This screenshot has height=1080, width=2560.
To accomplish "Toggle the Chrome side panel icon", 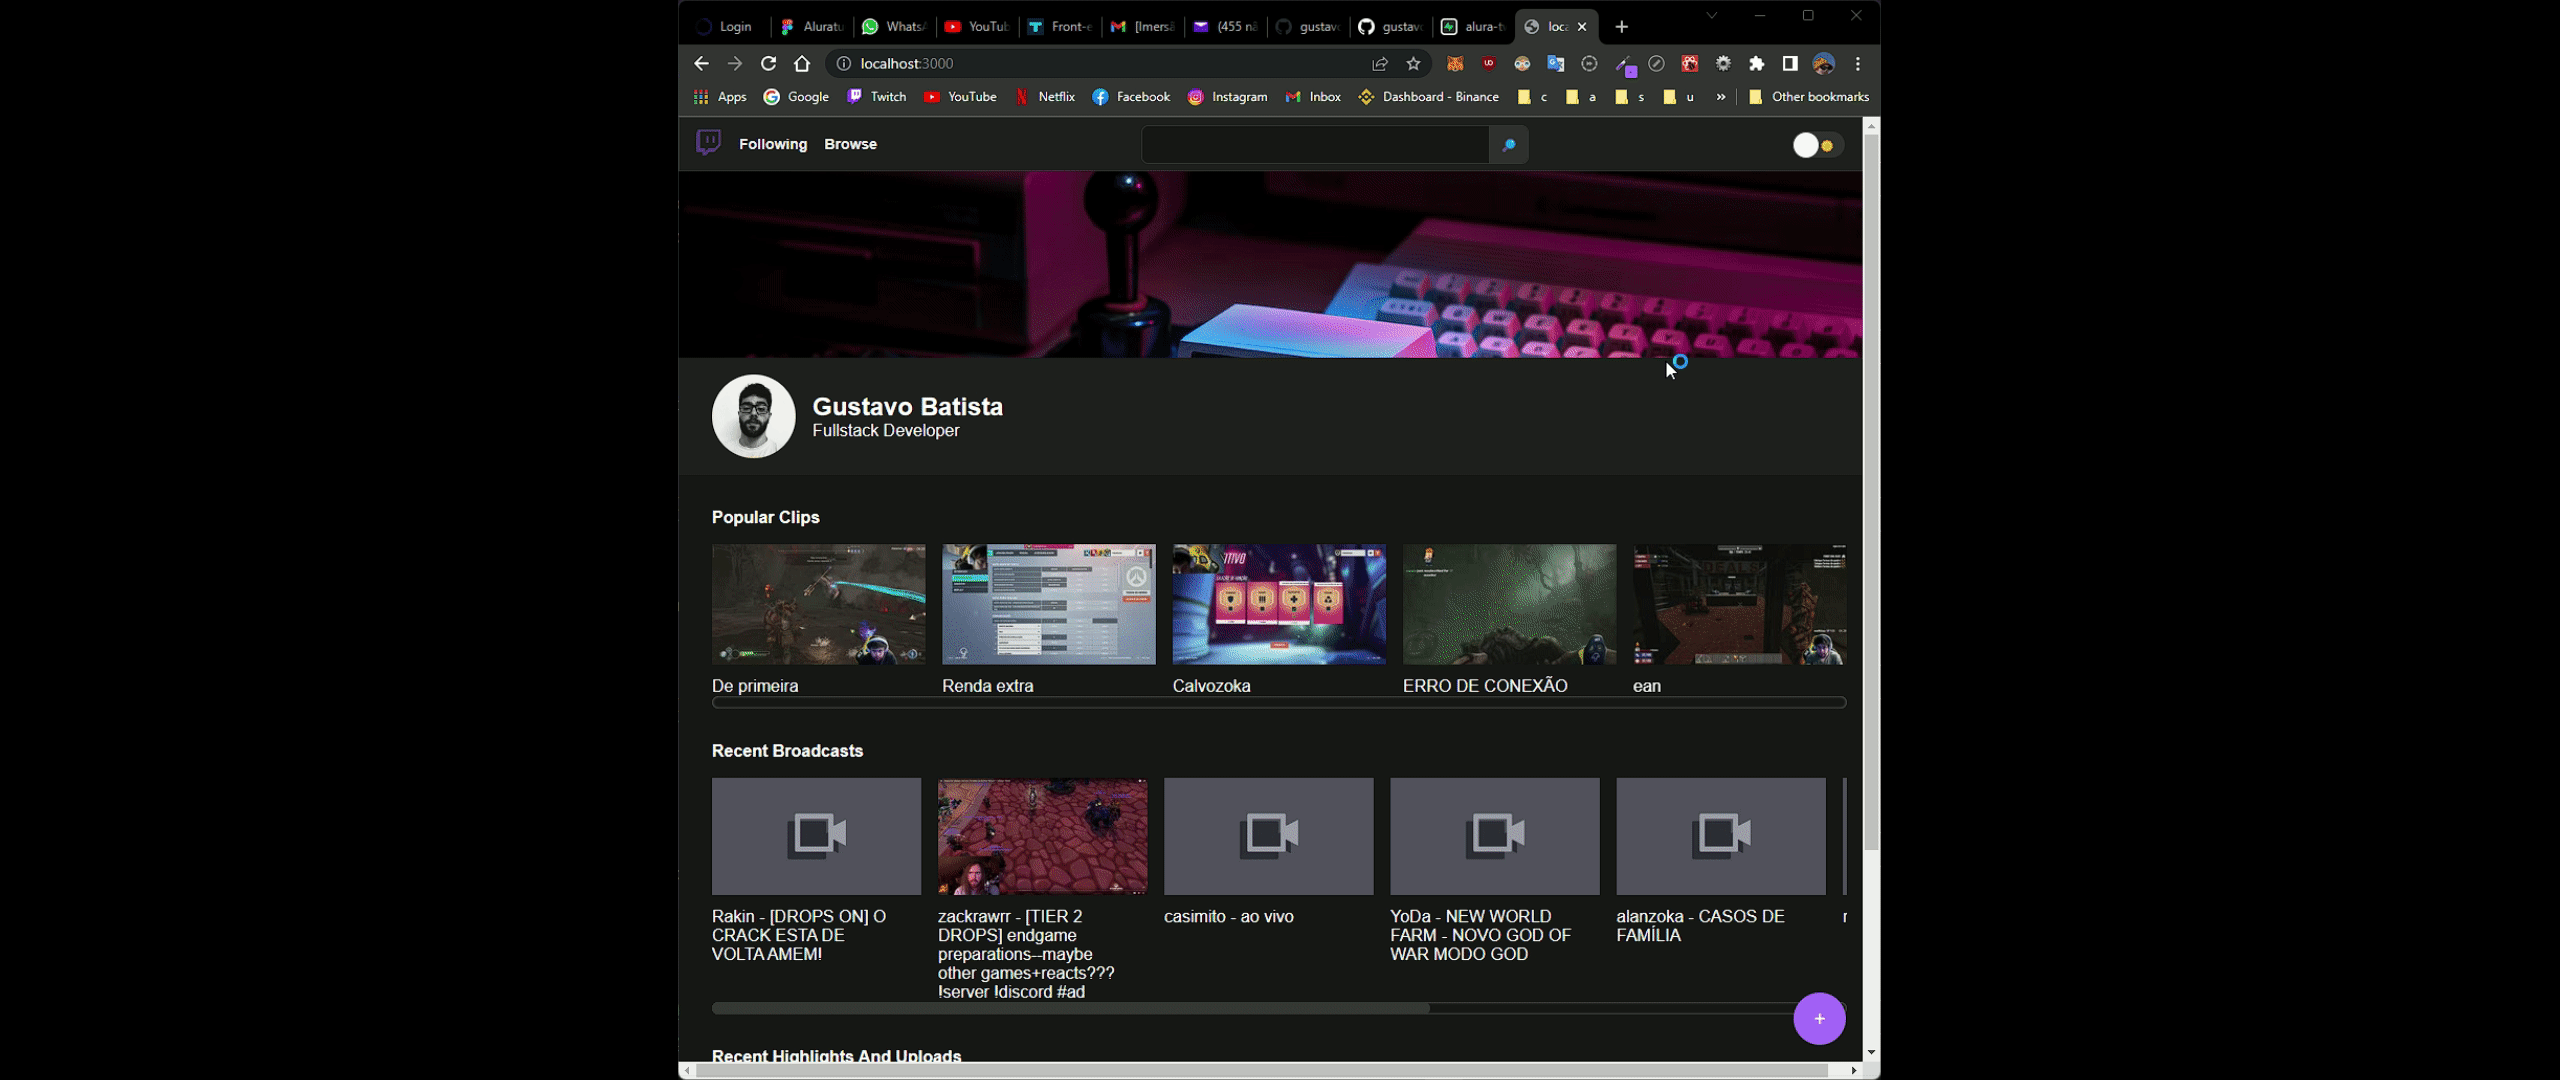I will [1790, 64].
